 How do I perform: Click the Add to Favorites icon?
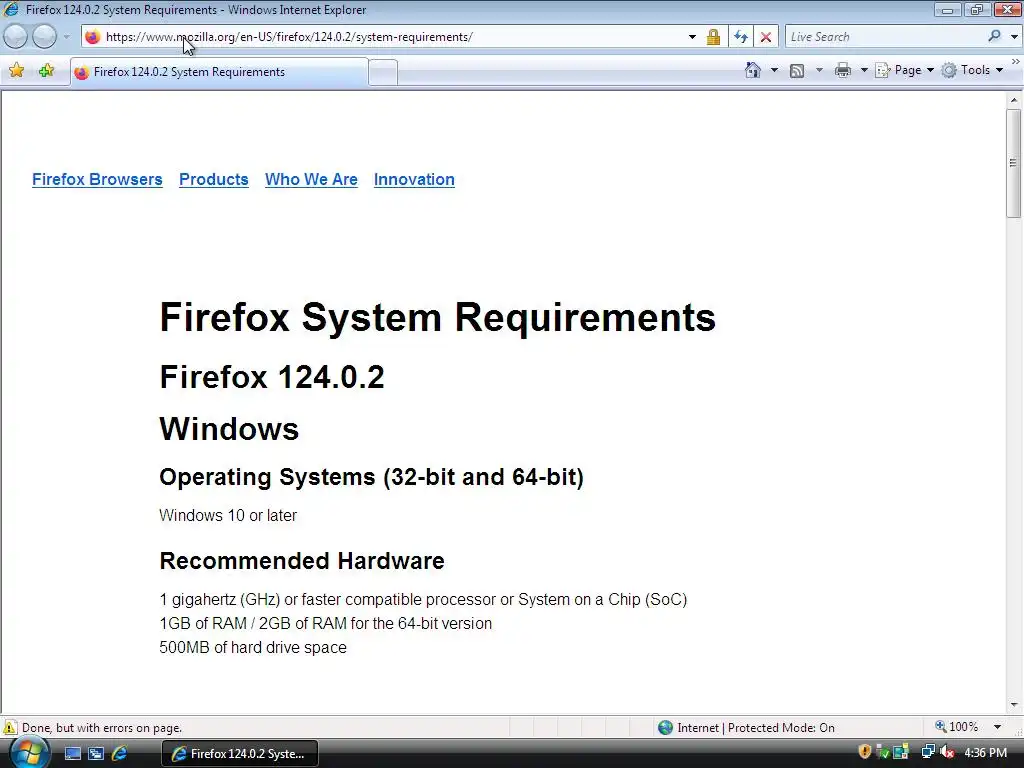(x=46, y=71)
